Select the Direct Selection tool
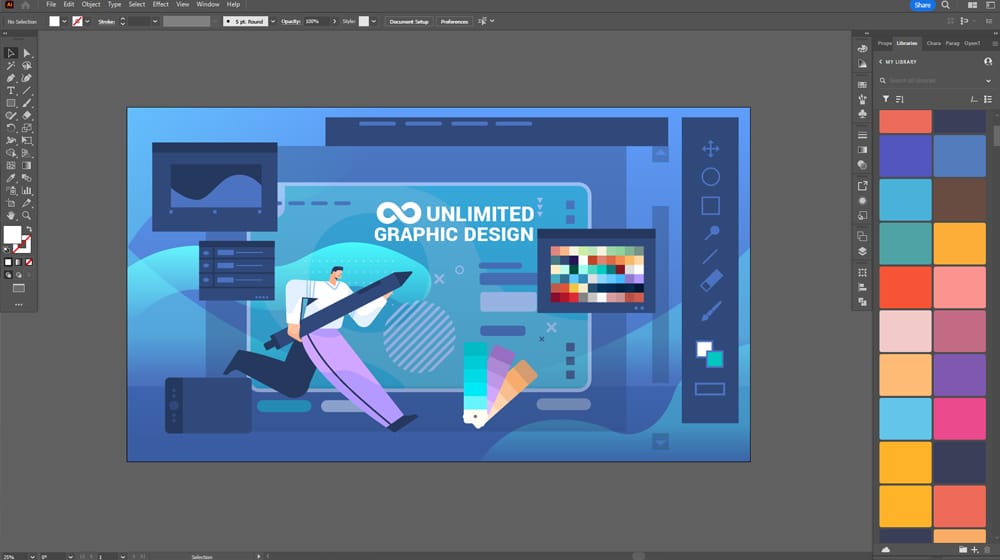This screenshot has height=560, width=1000. [27, 53]
